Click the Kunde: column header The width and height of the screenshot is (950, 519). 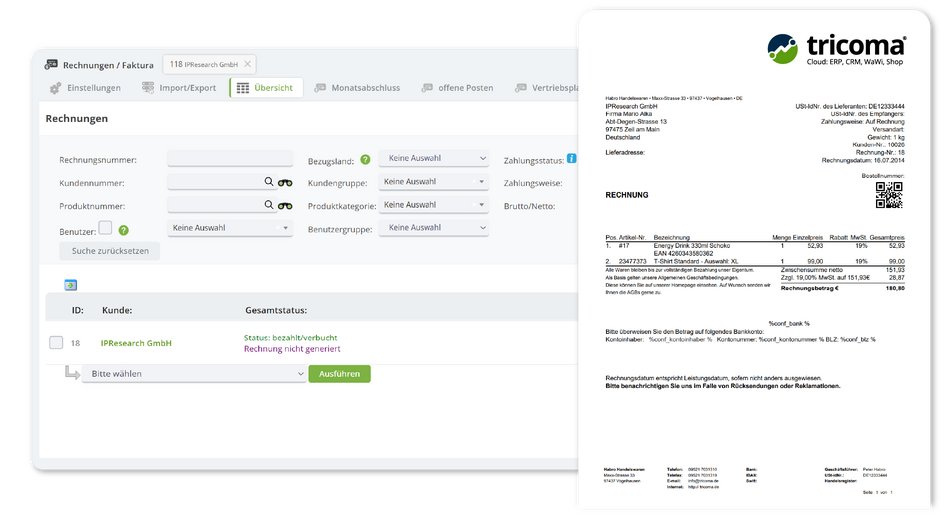point(117,310)
